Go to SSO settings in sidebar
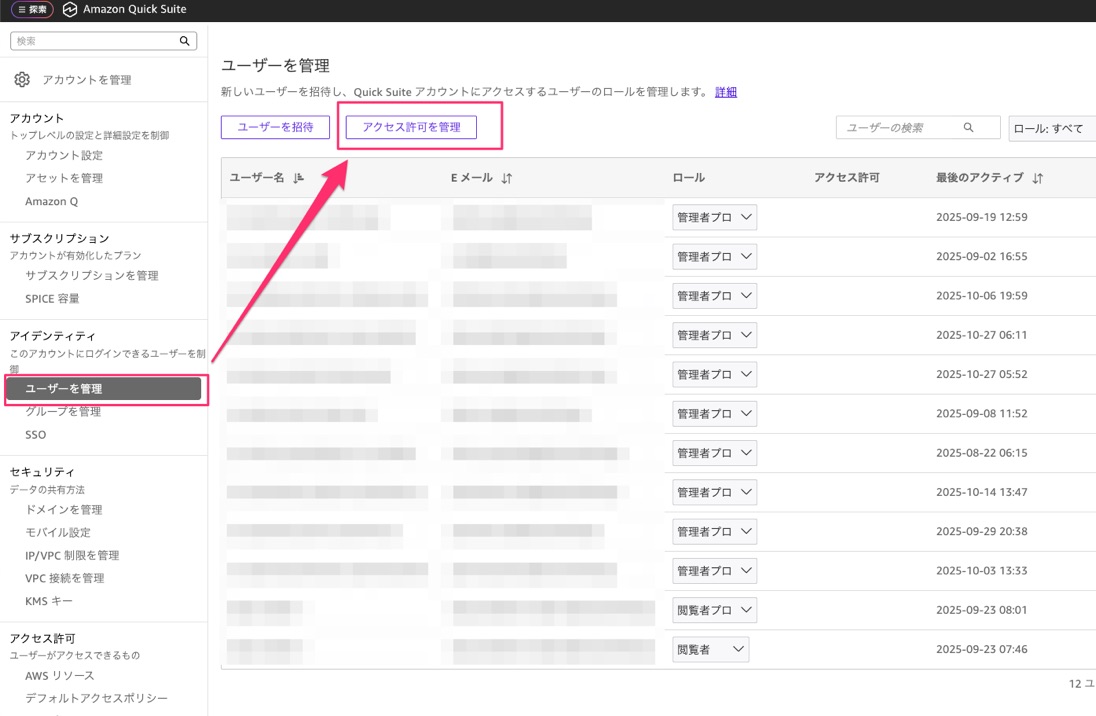The image size is (1096, 716). pos(36,435)
